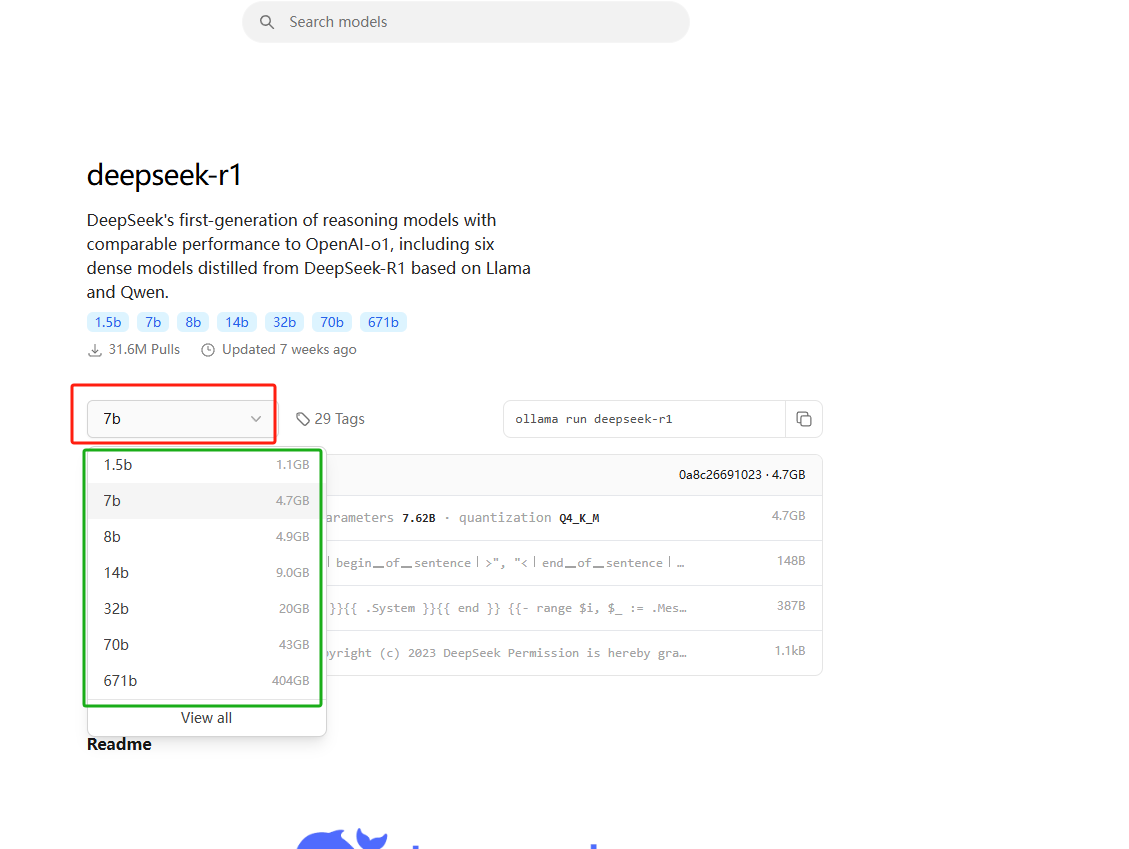
Task: Click the search magnifier icon
Action: click(267, 22)
